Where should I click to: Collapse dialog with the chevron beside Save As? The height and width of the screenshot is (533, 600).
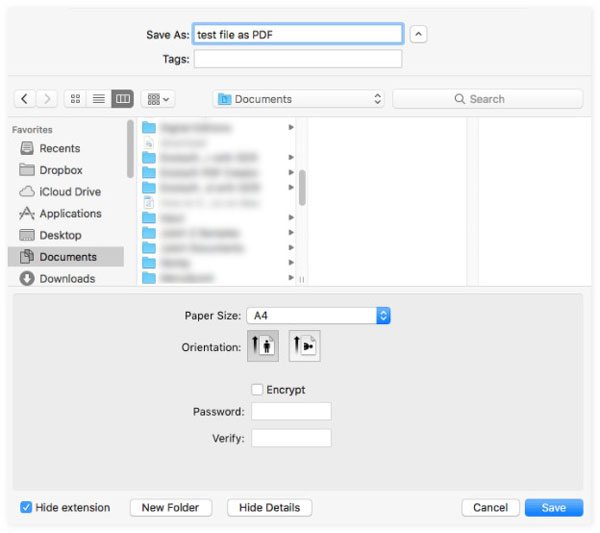click(x=418, y=34)
